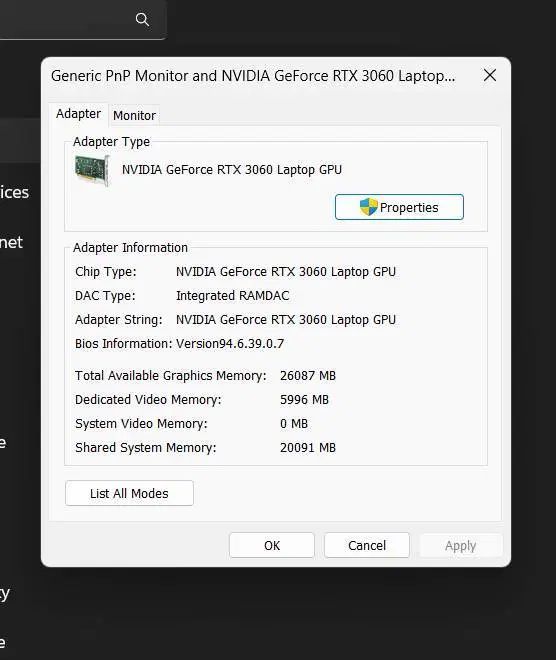
Task: Confirm the dialog with OK
Action: pos(272,546)
